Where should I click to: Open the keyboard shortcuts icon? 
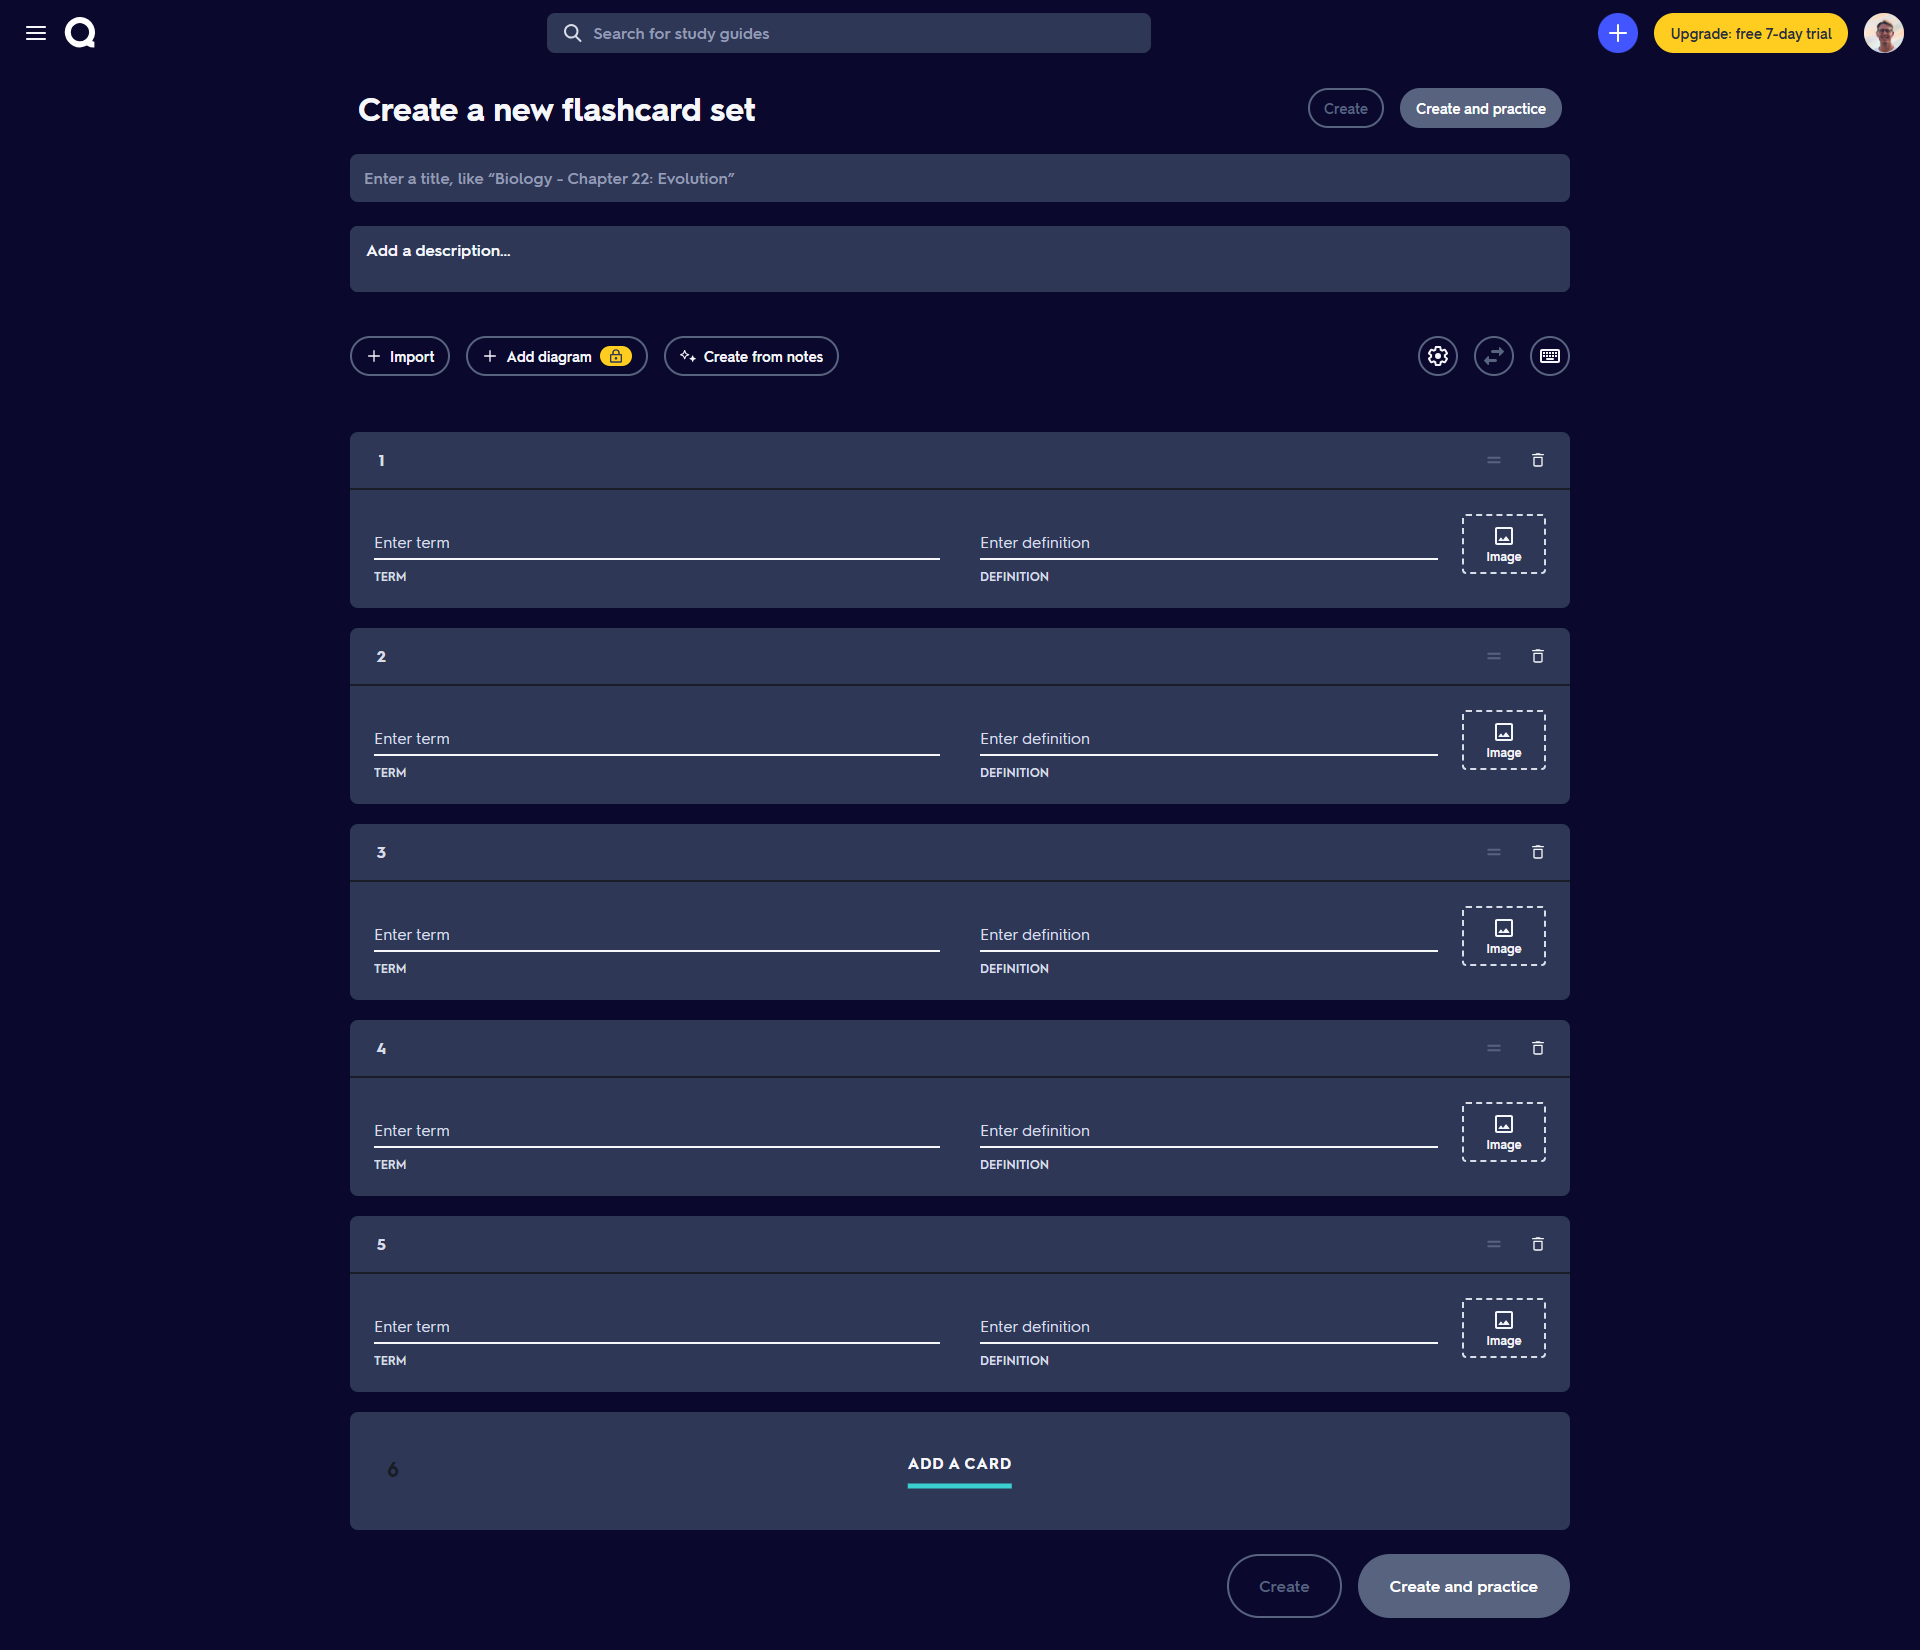[x=1549, y=356]
